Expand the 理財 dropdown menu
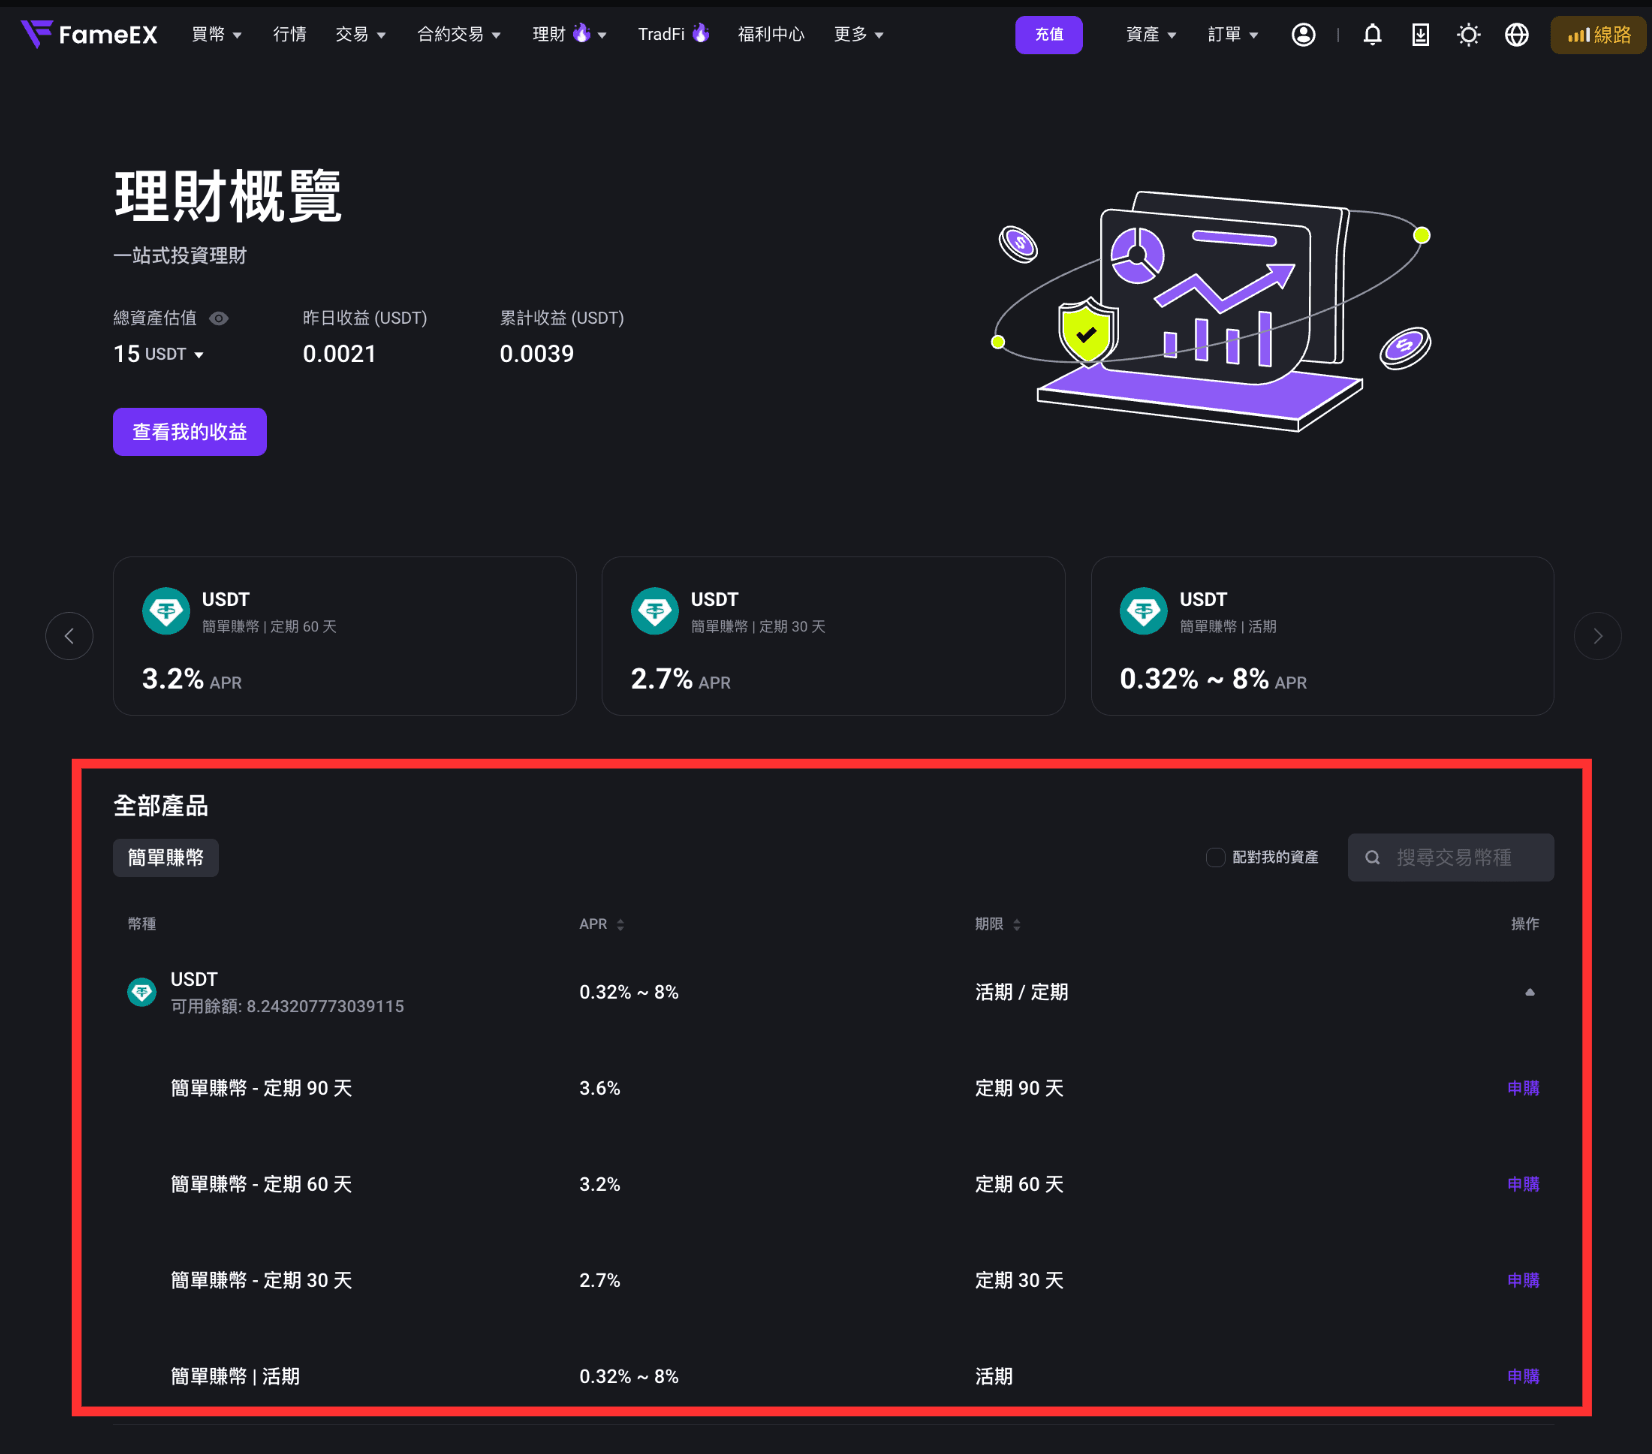1652x1454 pixels. pos(570,35)
